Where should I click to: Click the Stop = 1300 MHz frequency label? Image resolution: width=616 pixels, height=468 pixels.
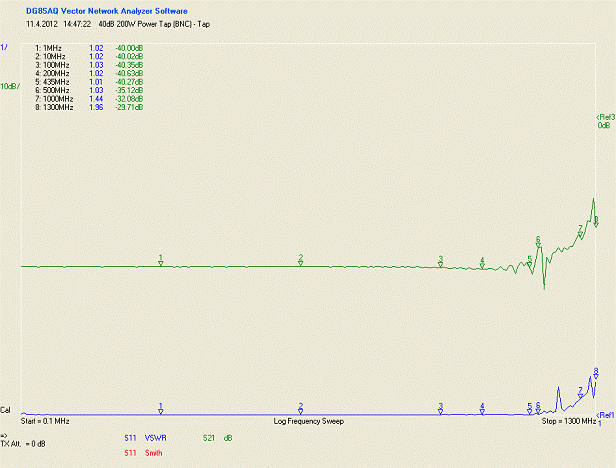(568, 422)
